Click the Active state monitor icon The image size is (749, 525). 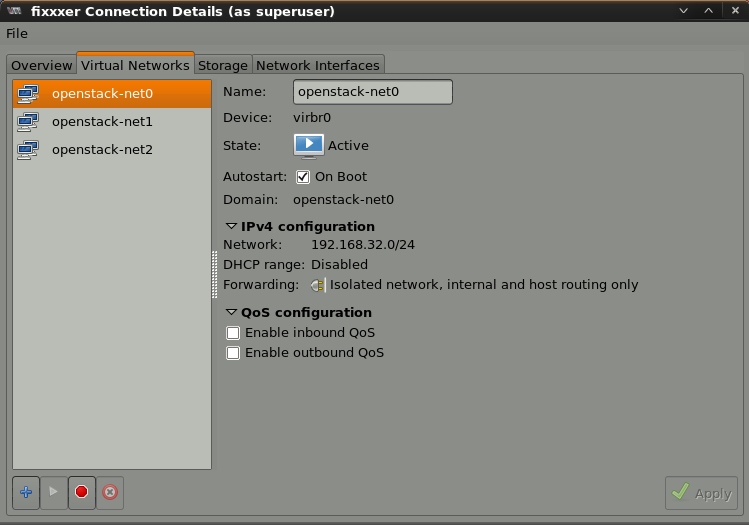(x=309, y=145)
